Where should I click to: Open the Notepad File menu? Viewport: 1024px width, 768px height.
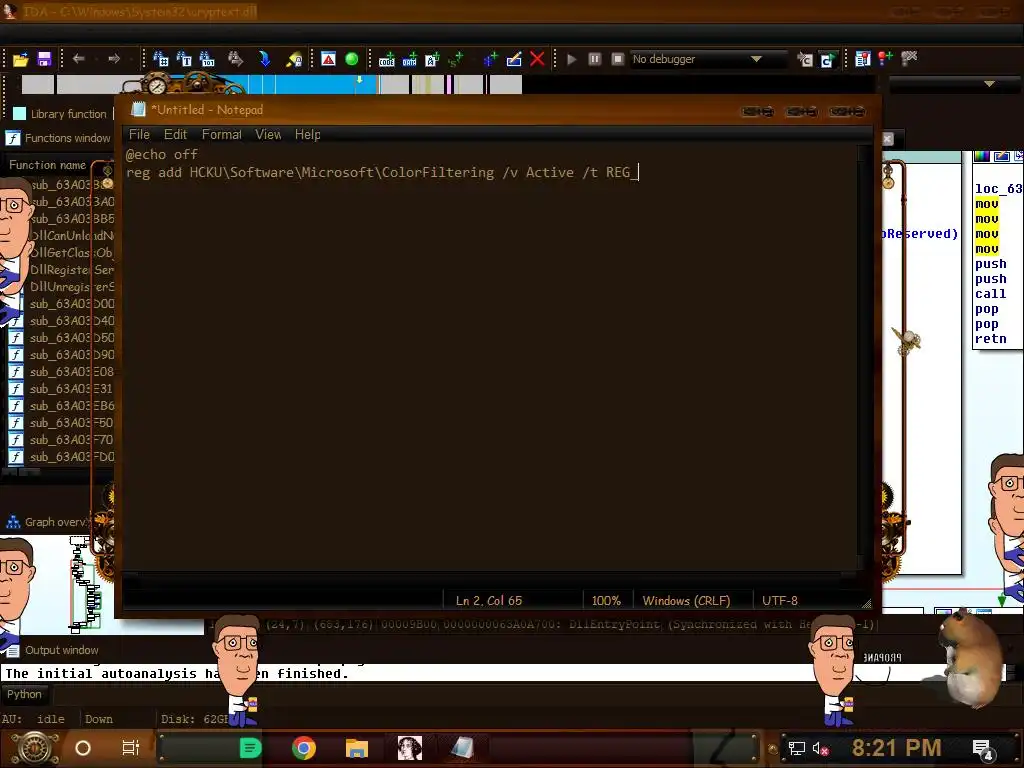pyautogui.click(x=139, y=135)
